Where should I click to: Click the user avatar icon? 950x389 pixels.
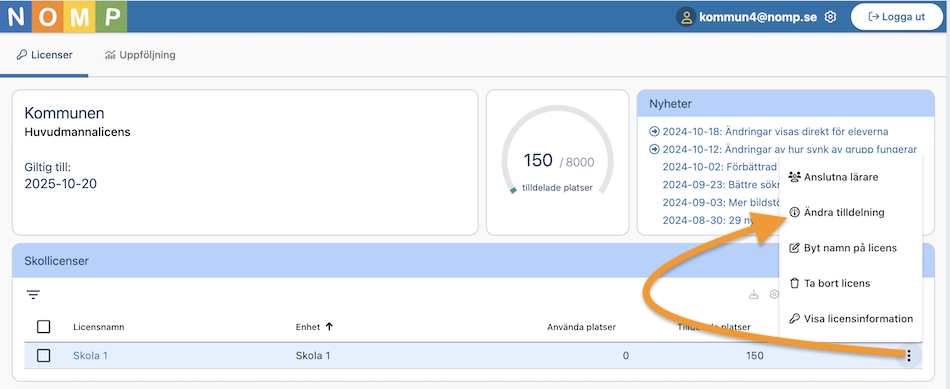pyautogui.click(x=686, y=17)
